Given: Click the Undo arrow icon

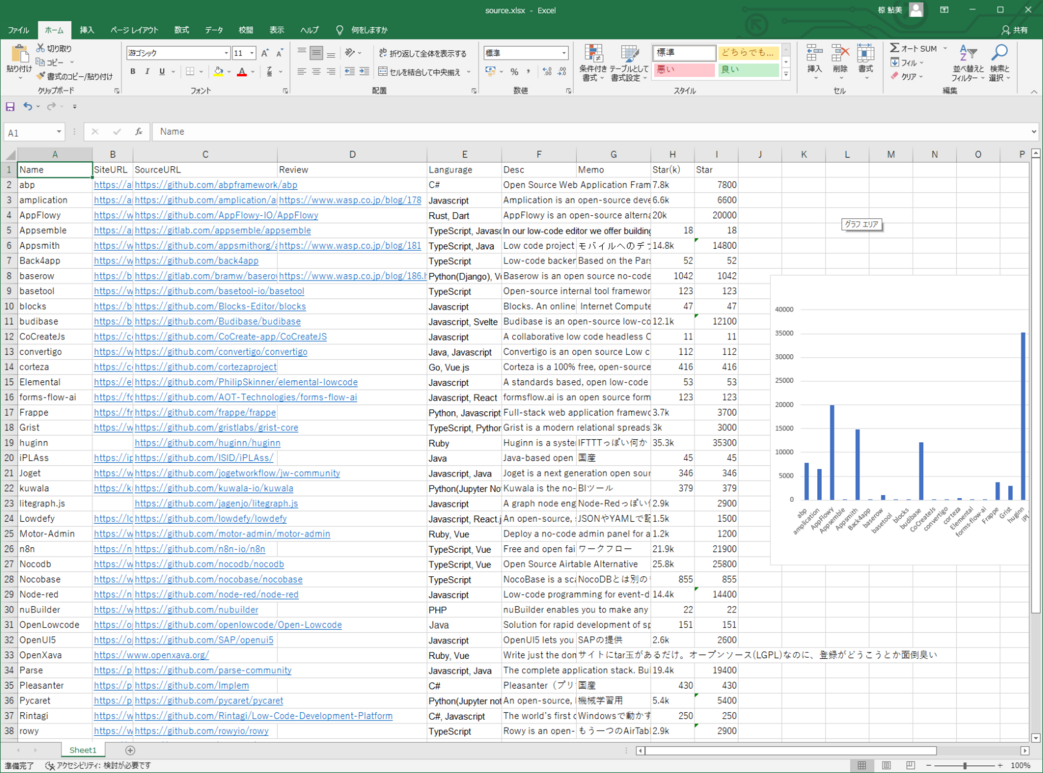Looking at the screenshot, I should (x=27, y=106).
